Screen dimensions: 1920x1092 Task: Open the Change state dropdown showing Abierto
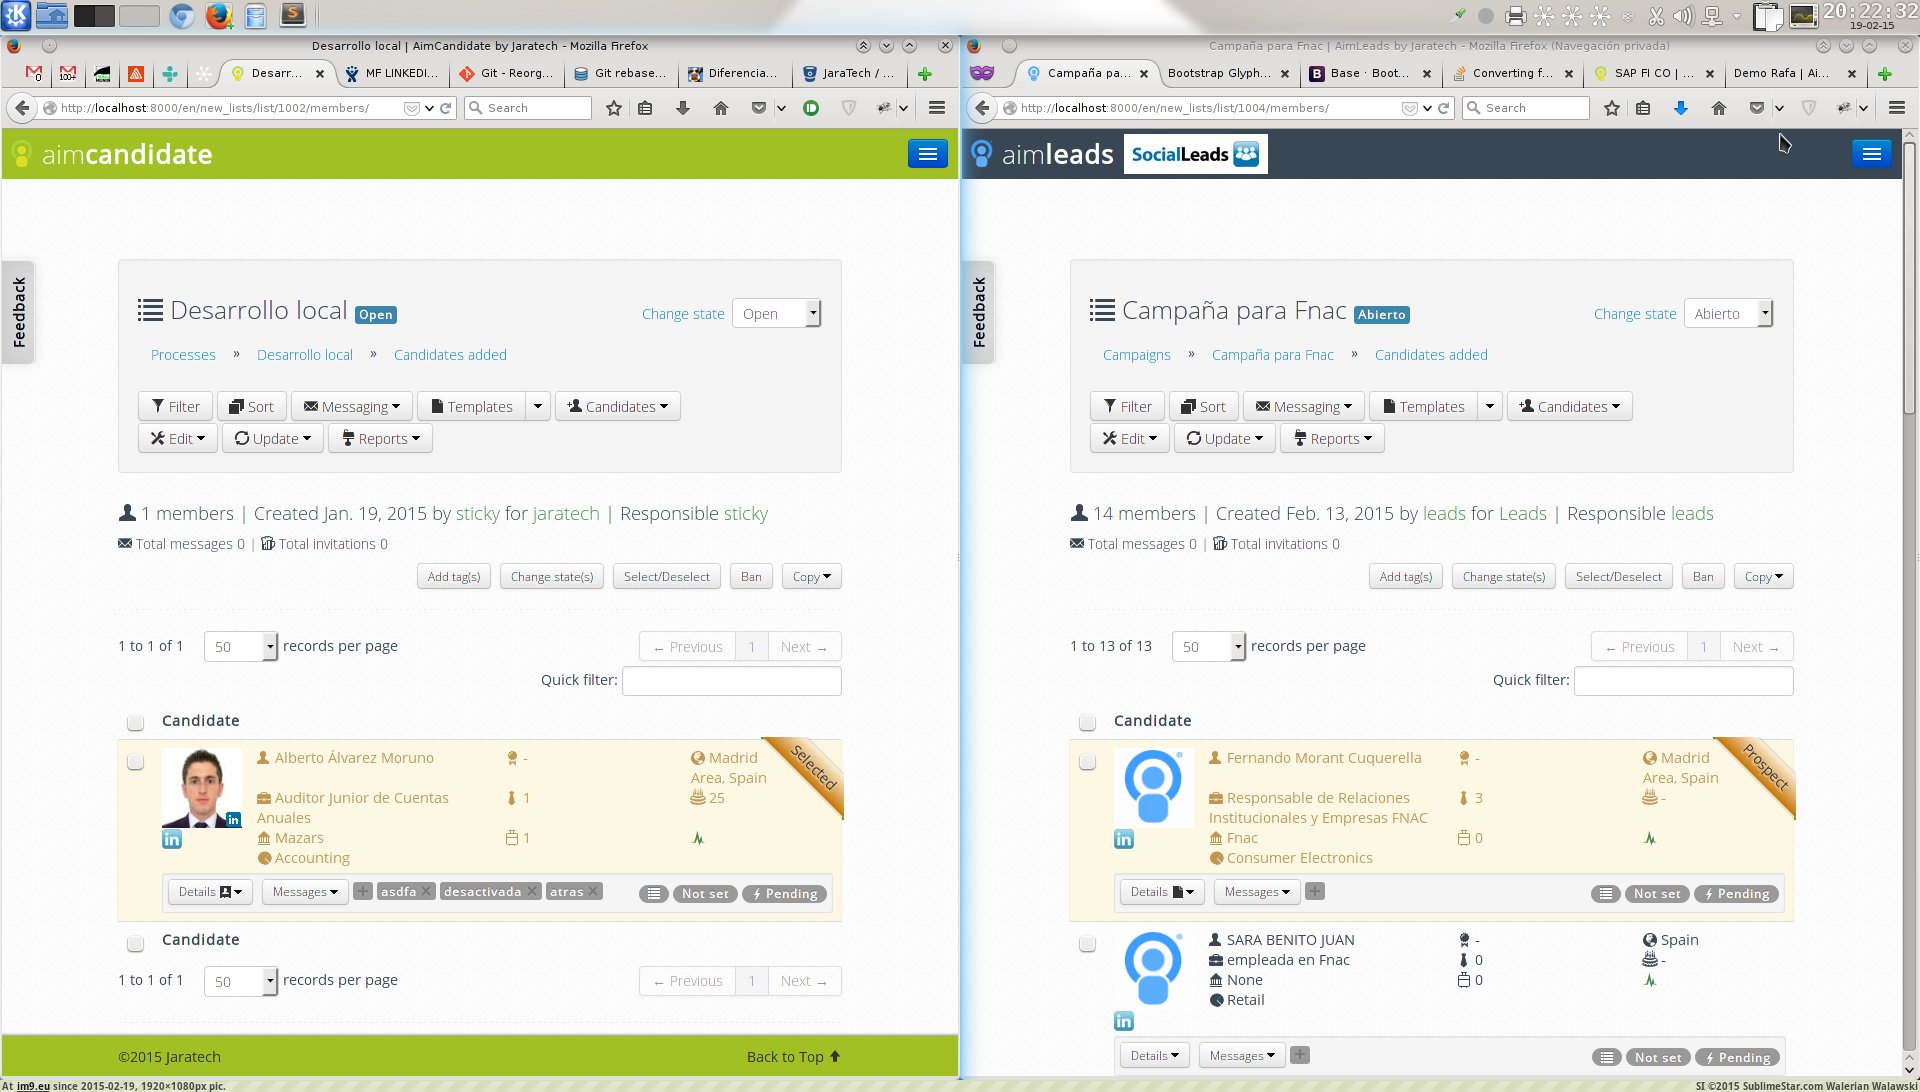coord(1728,314)
